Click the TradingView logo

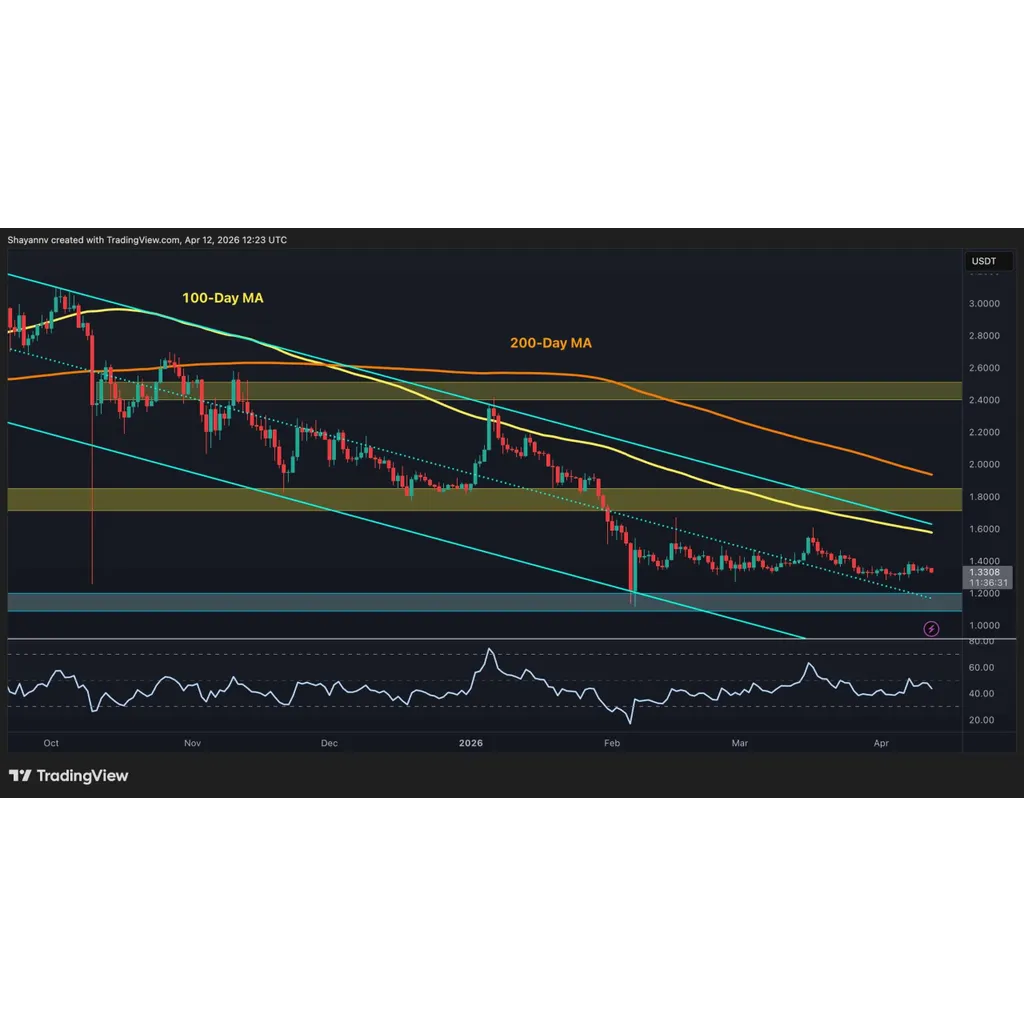[69, 776]
